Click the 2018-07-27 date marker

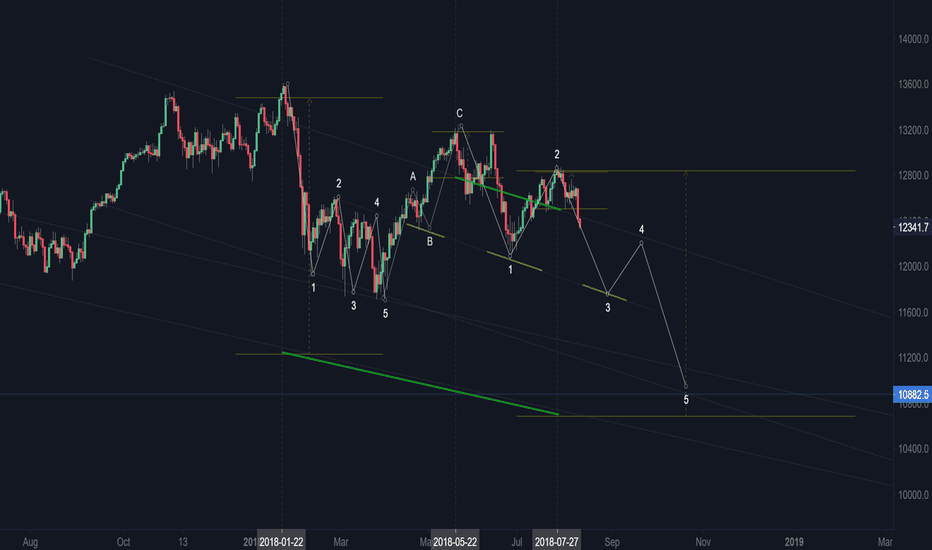coord(557,542)
